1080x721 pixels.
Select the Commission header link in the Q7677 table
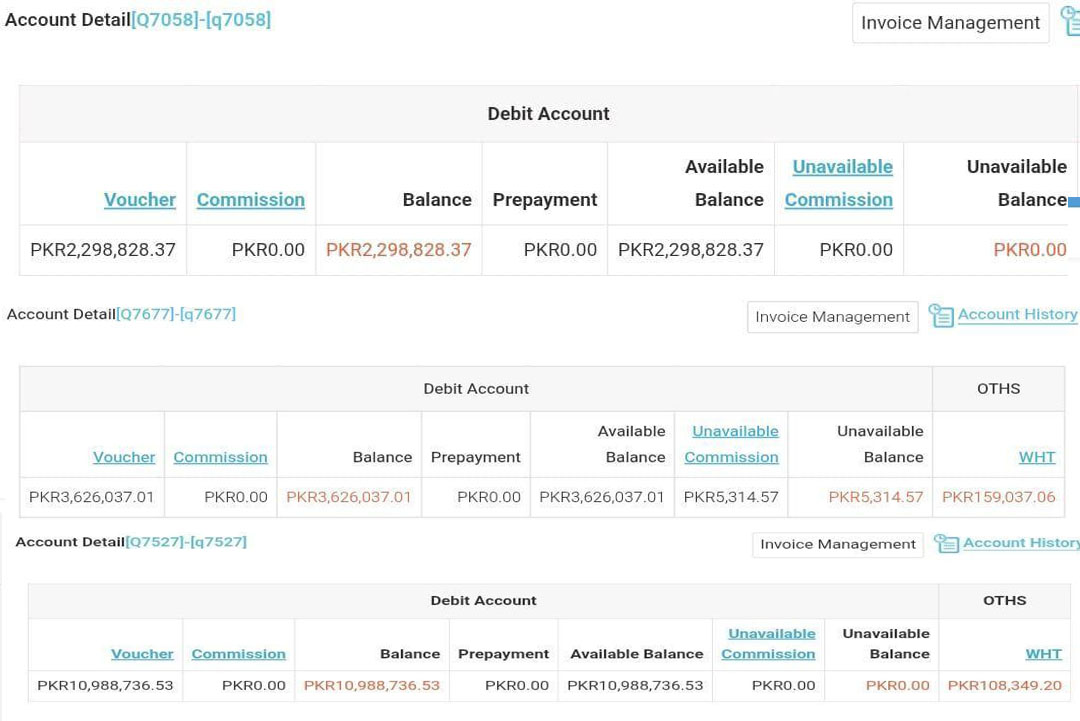(220, 457)
